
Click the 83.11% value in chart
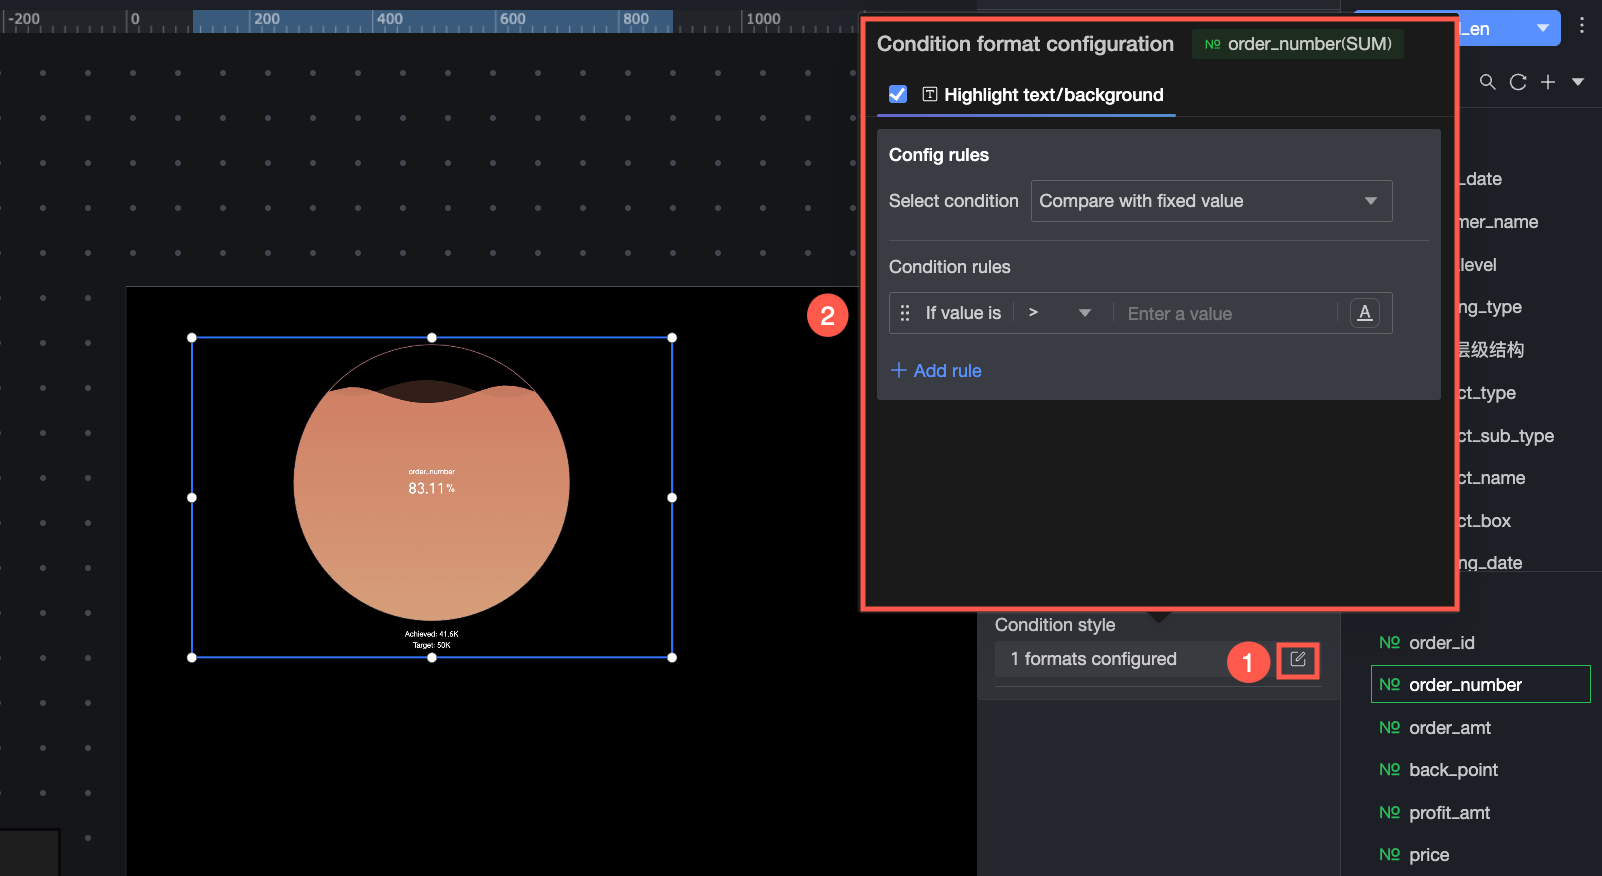(431, 488)
